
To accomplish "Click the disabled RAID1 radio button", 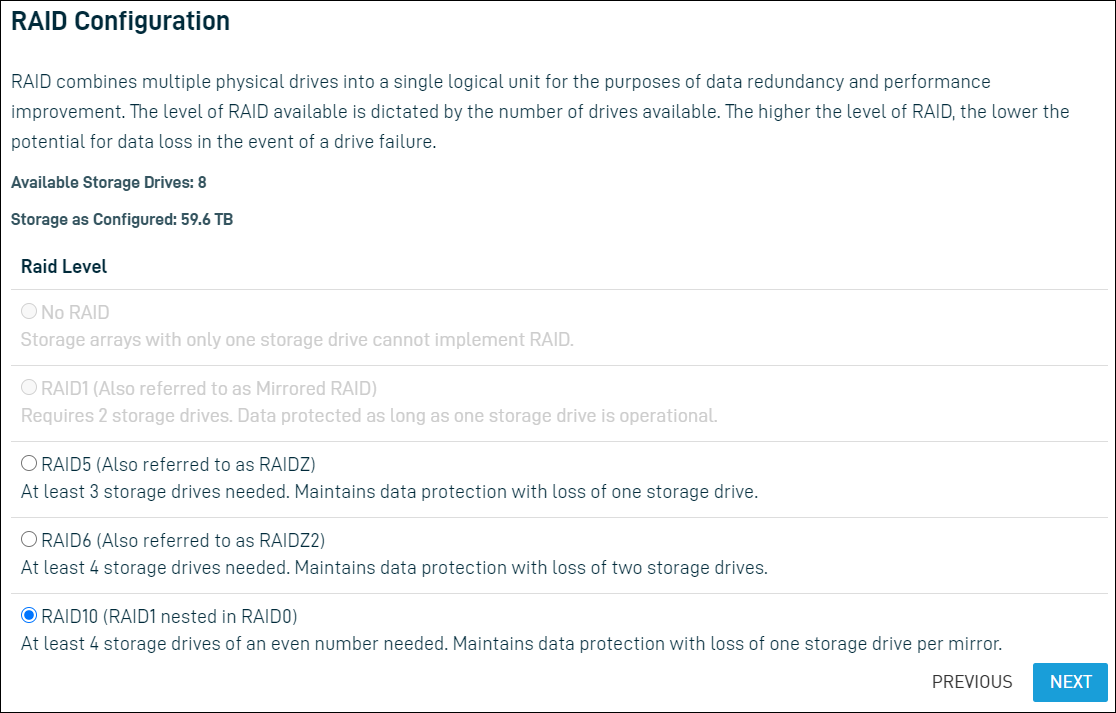I will click(x=28, y=387).
